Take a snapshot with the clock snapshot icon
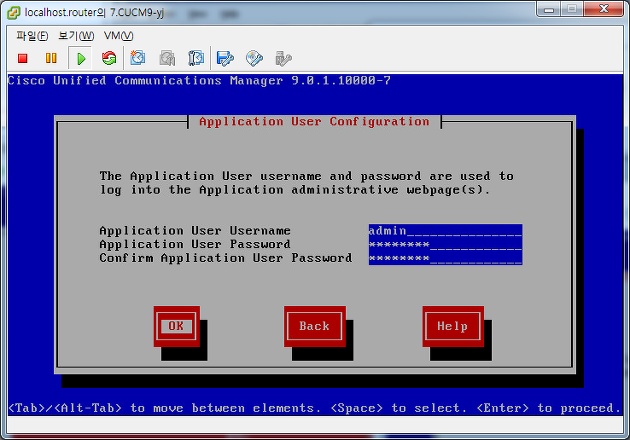Screen dimensions: 630x440 [137, 58]
